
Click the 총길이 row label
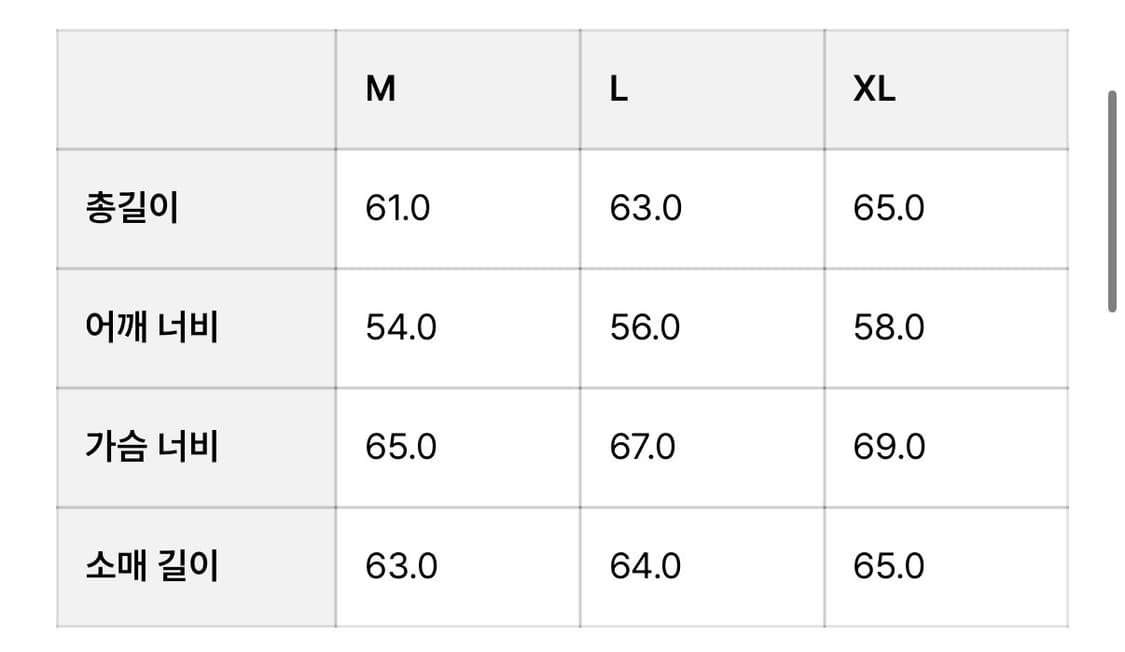(x=132, y=209)
